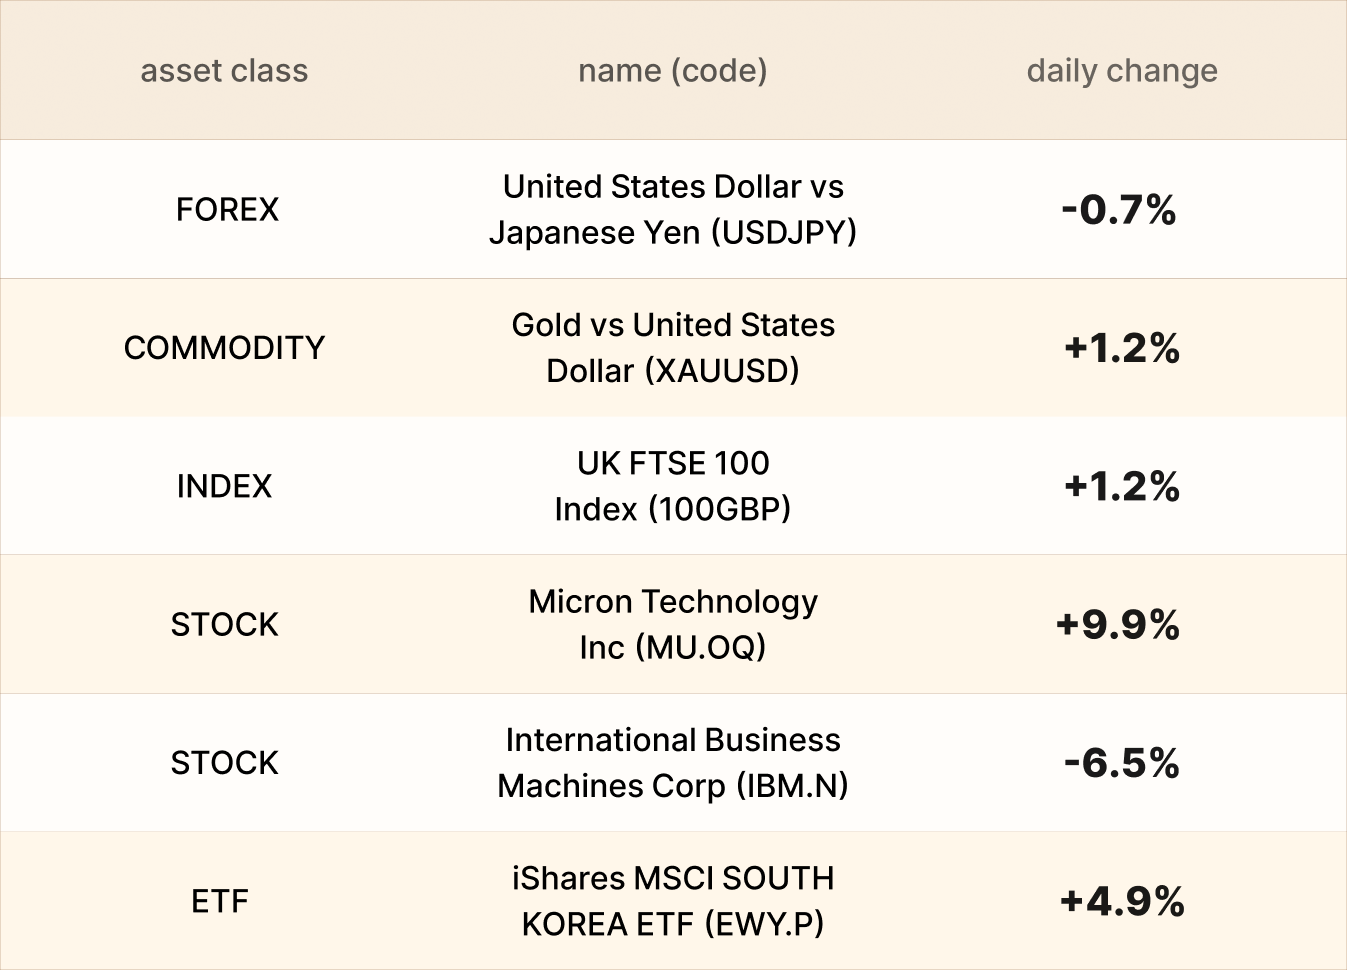Select the COMMODITY asset class cell

tap(224, 348)
